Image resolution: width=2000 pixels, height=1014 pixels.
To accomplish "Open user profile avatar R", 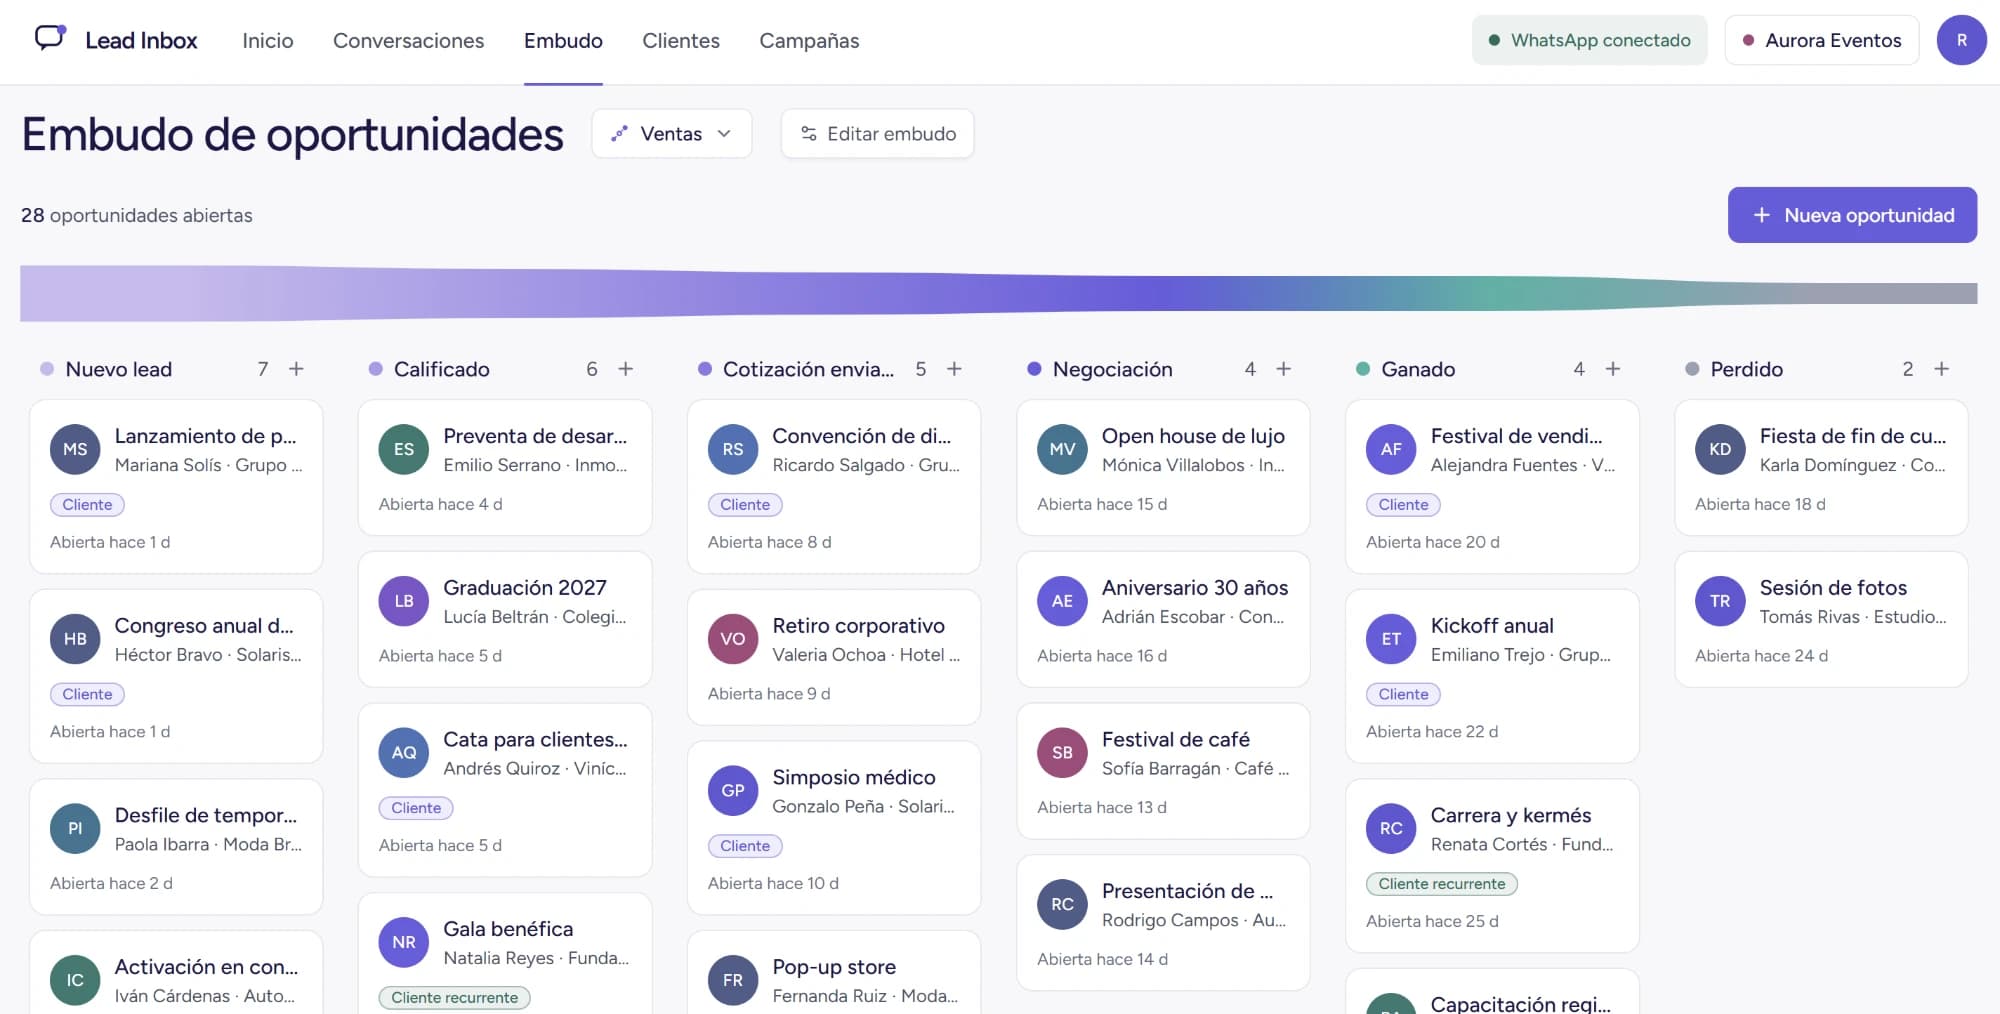I will 1962,40.
